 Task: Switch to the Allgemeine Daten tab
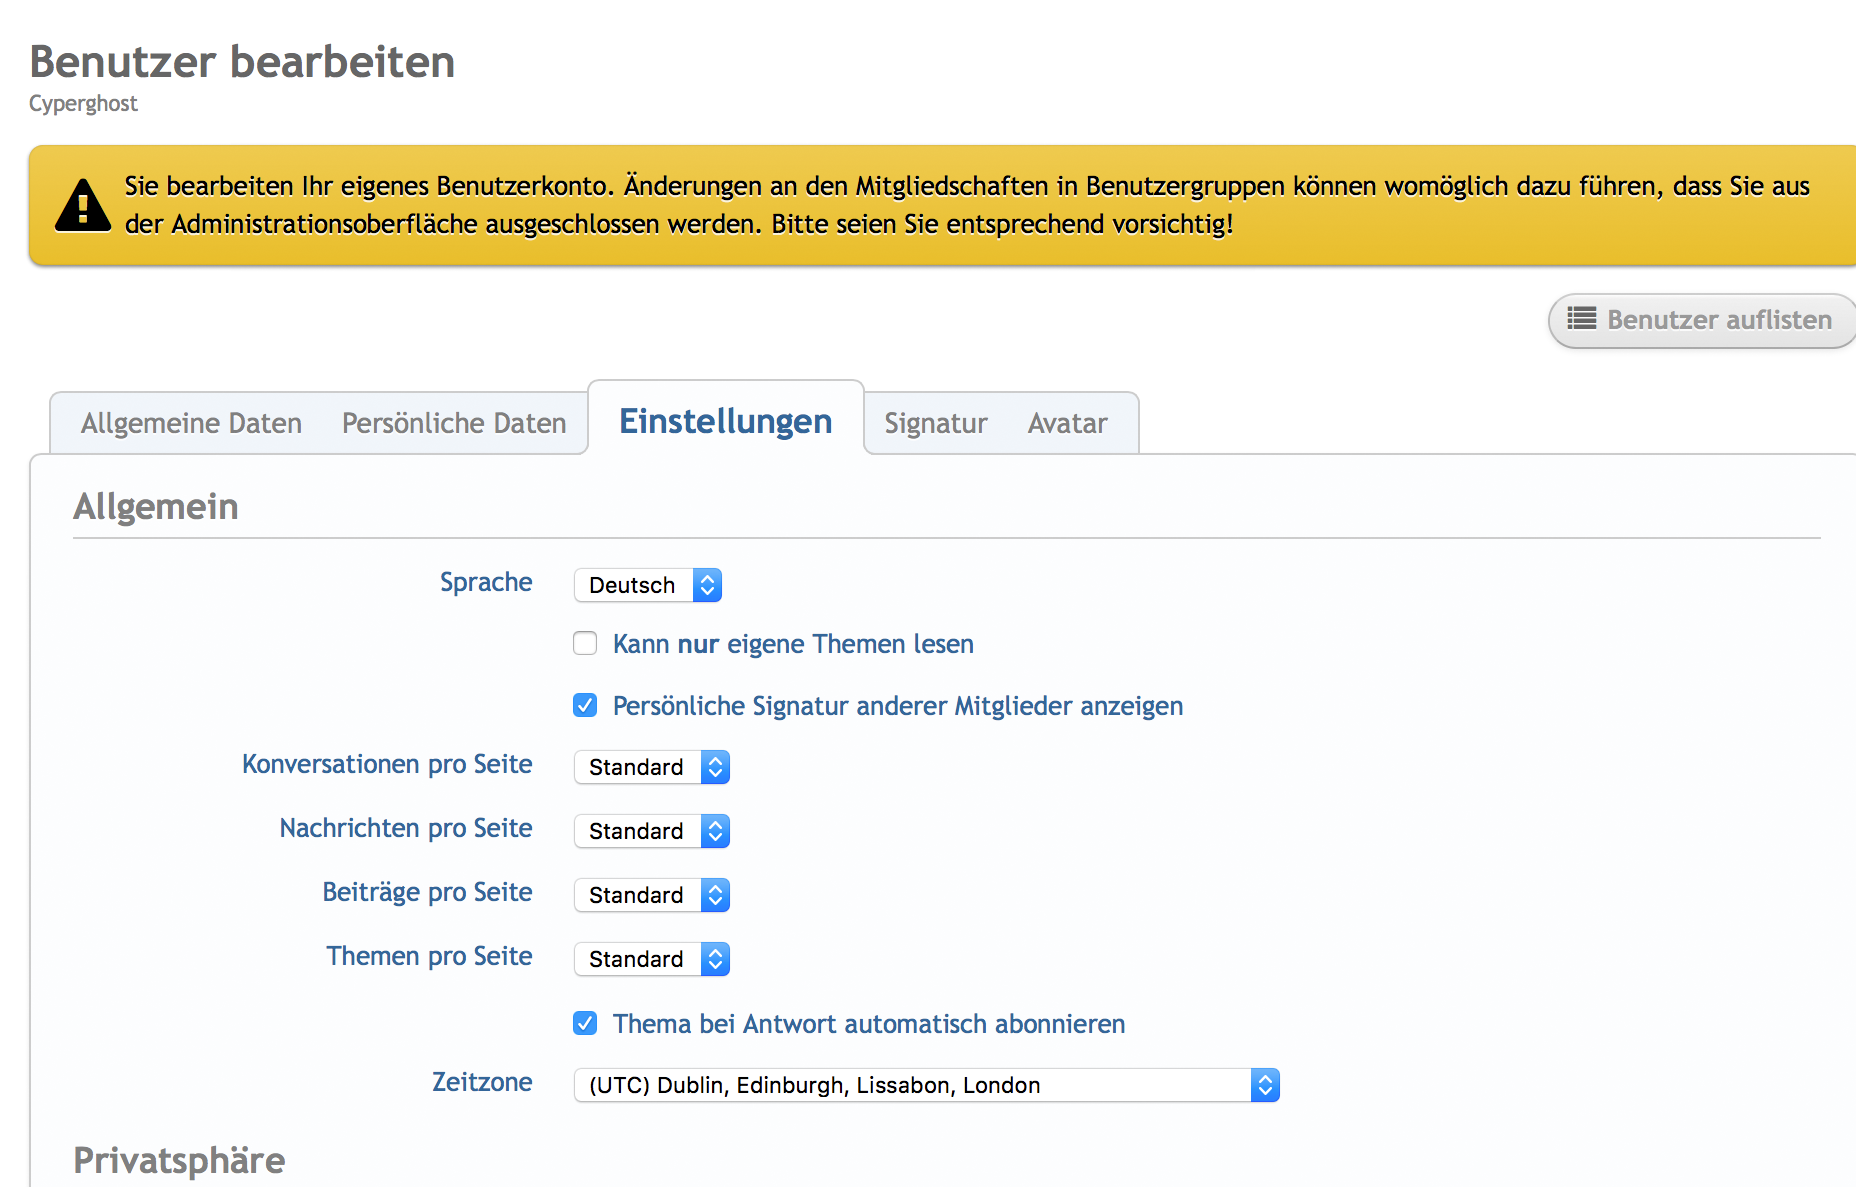(191, 423)
